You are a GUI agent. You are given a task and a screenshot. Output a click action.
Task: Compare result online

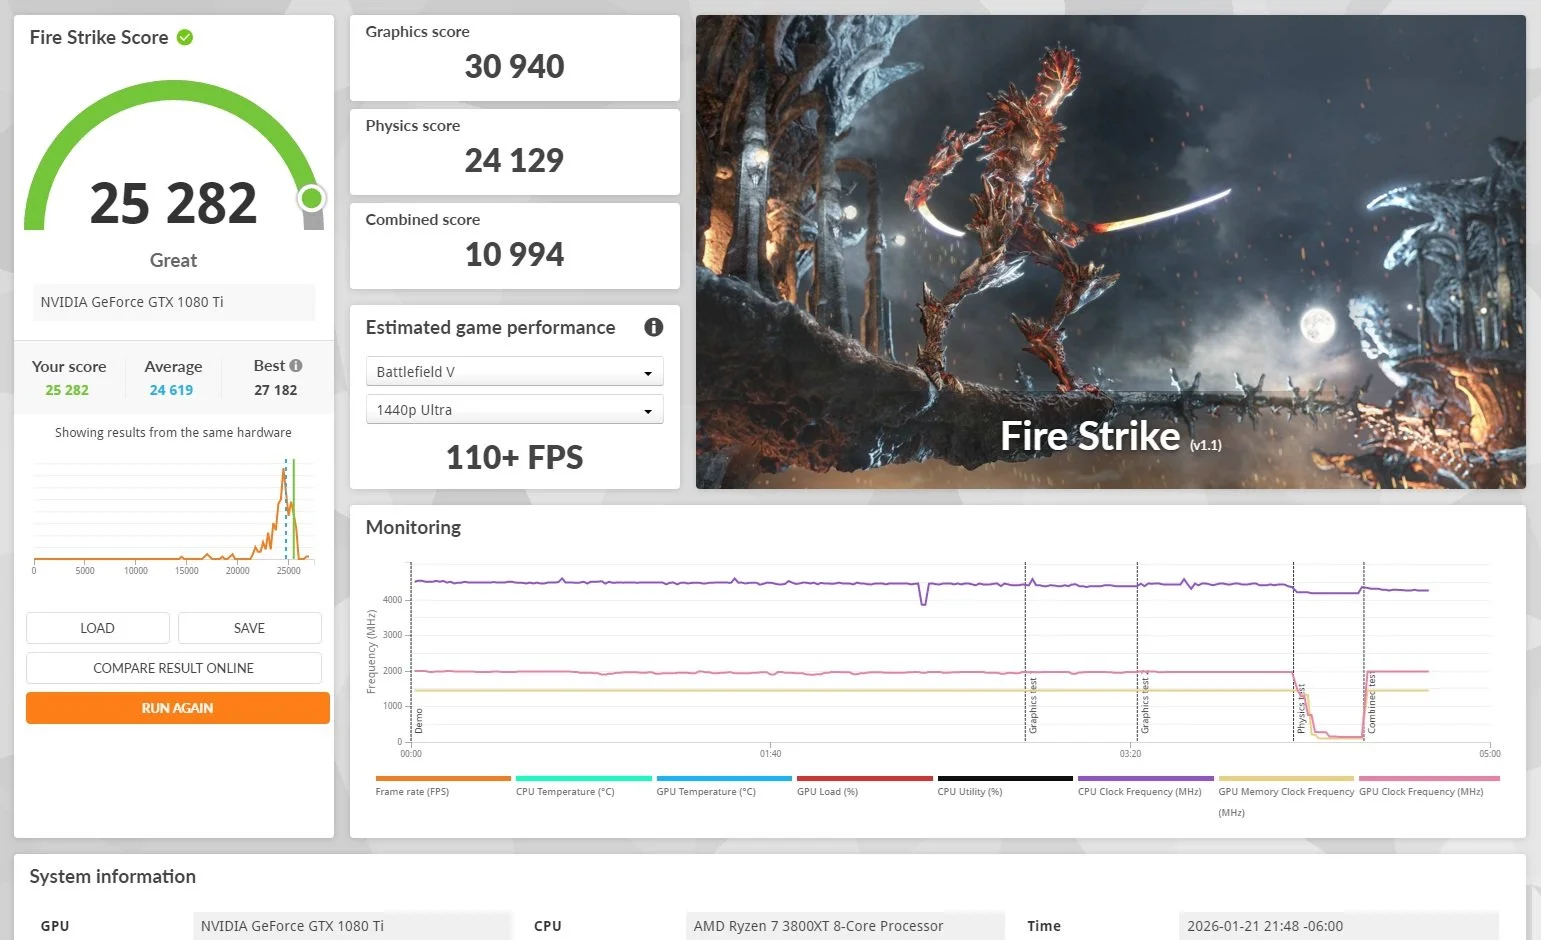173,667
